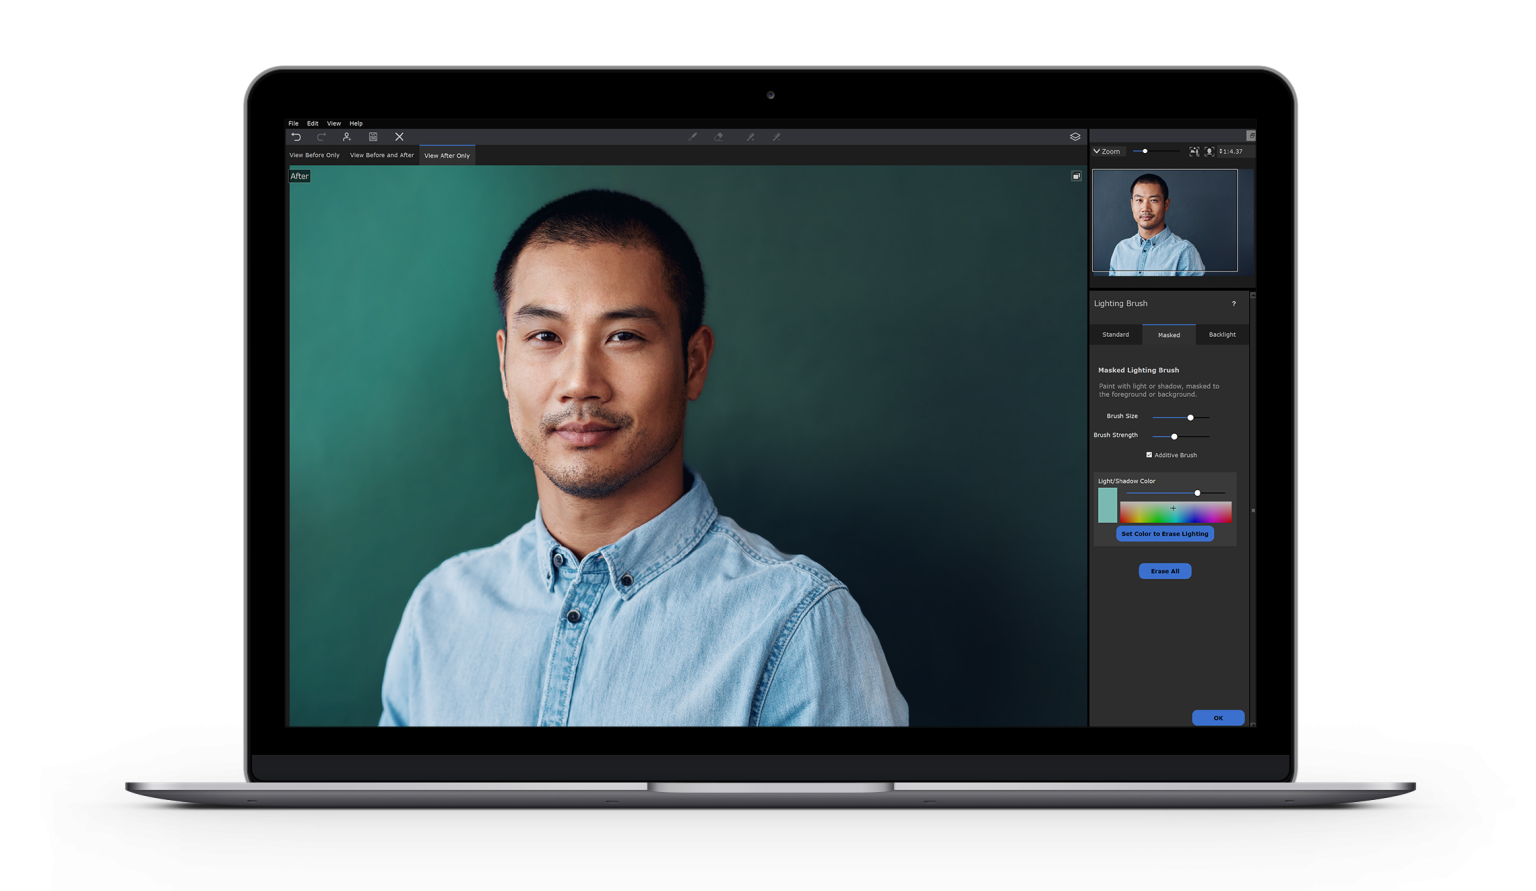Enable the Additive Brush checkbox
This screenshot has width=1536, height=891.
pos(1149,454)
